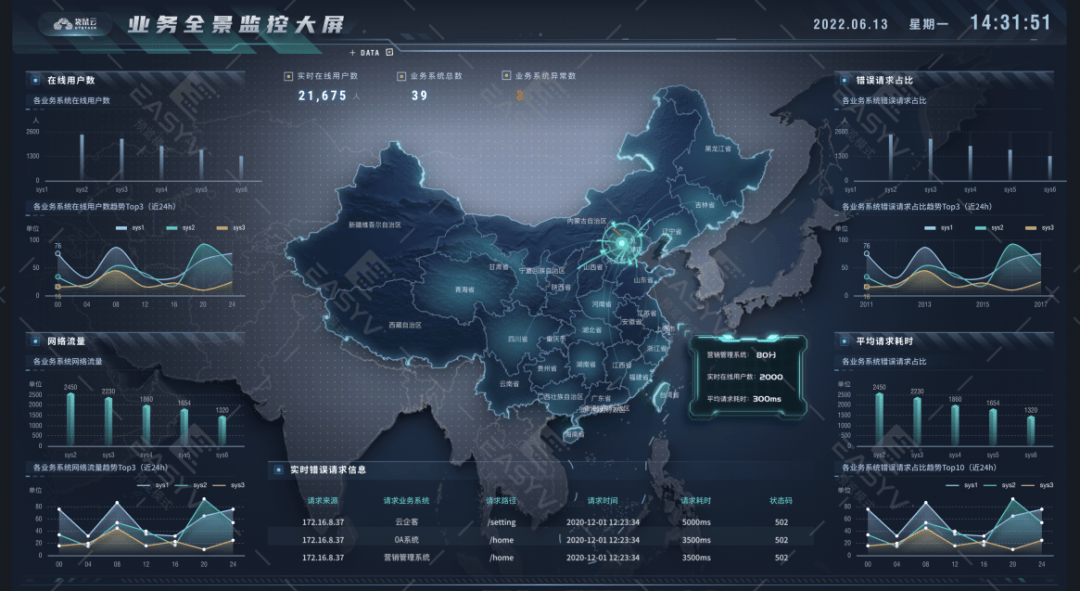Click the 网络流量 panel header icon
1080x591 pixels.
[x=36, y=341]
